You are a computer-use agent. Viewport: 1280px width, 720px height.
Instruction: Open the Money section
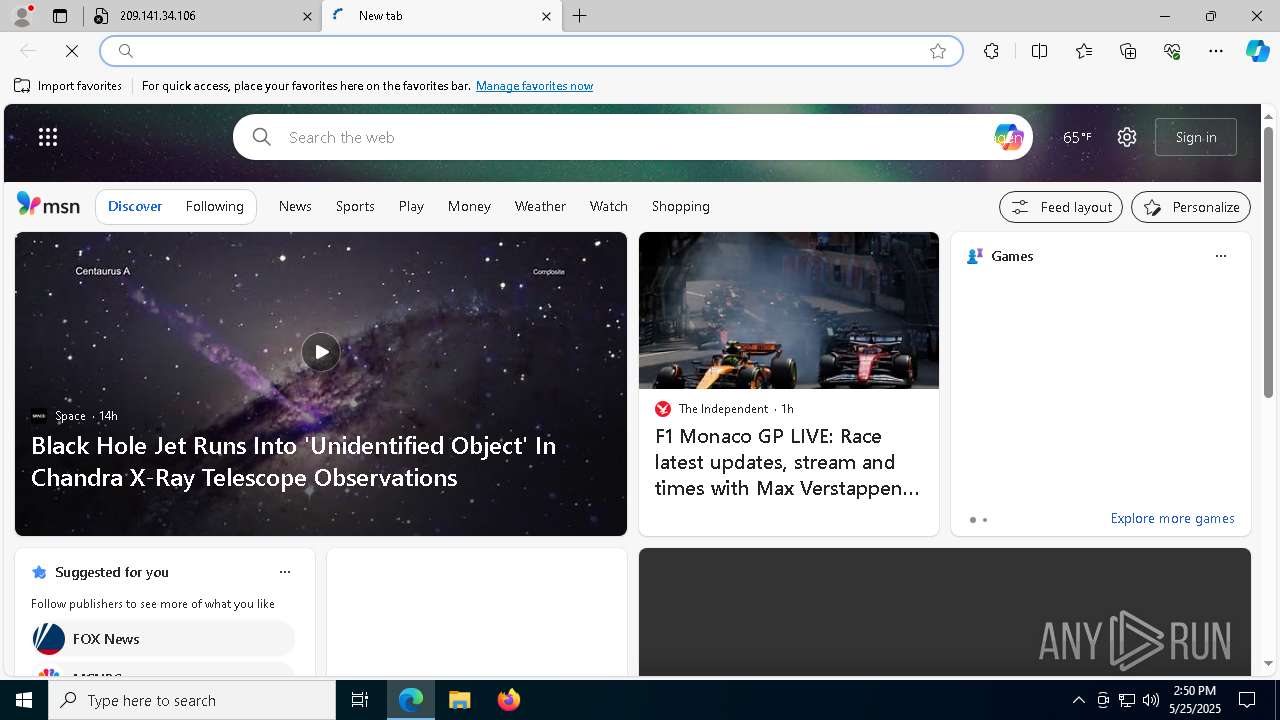pos(469,206)
